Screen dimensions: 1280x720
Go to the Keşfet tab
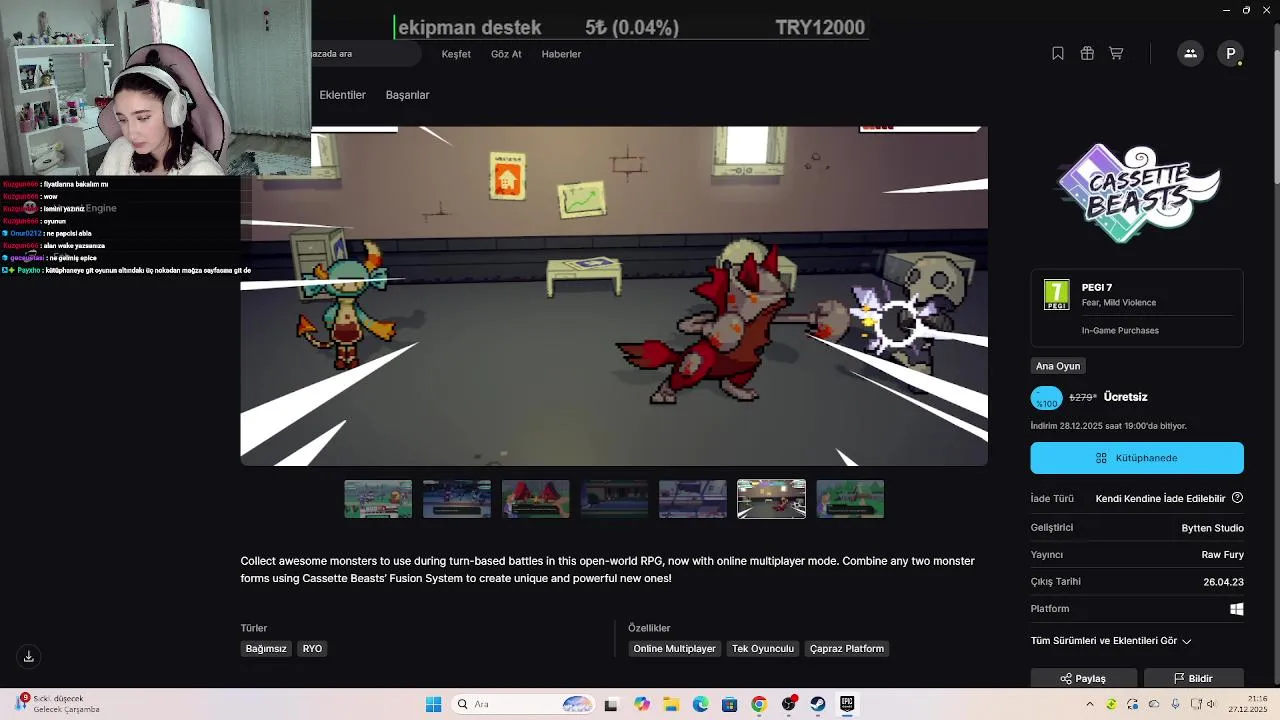[456, 54]
